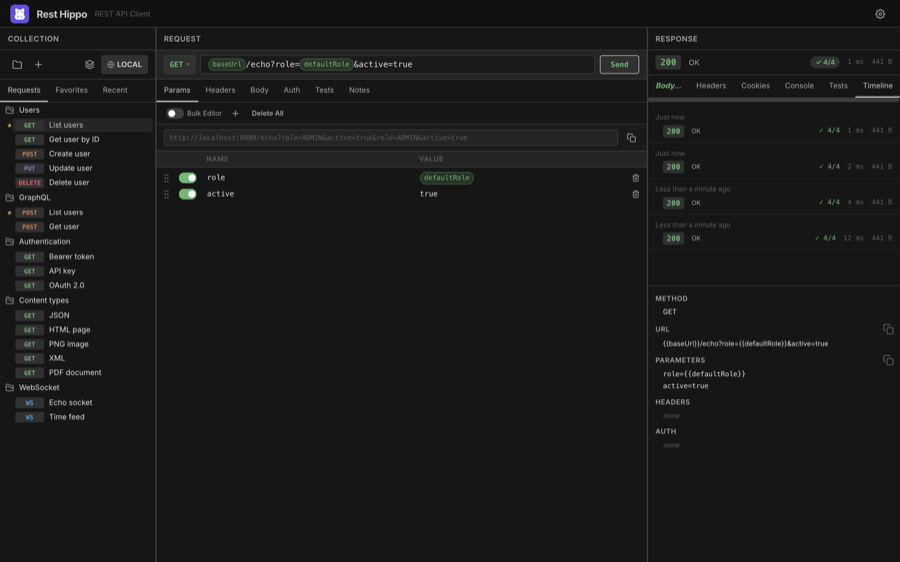Select the 4 ms timeline entry
The image size is (900, 562).
[774, 197]
